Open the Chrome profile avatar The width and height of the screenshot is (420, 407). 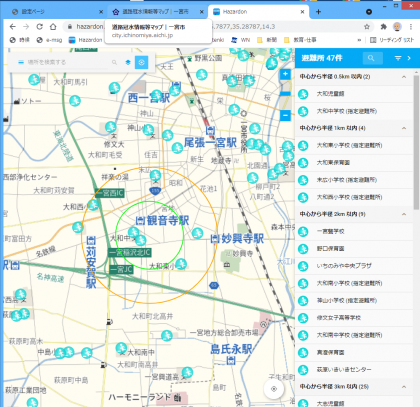(397, 27)
